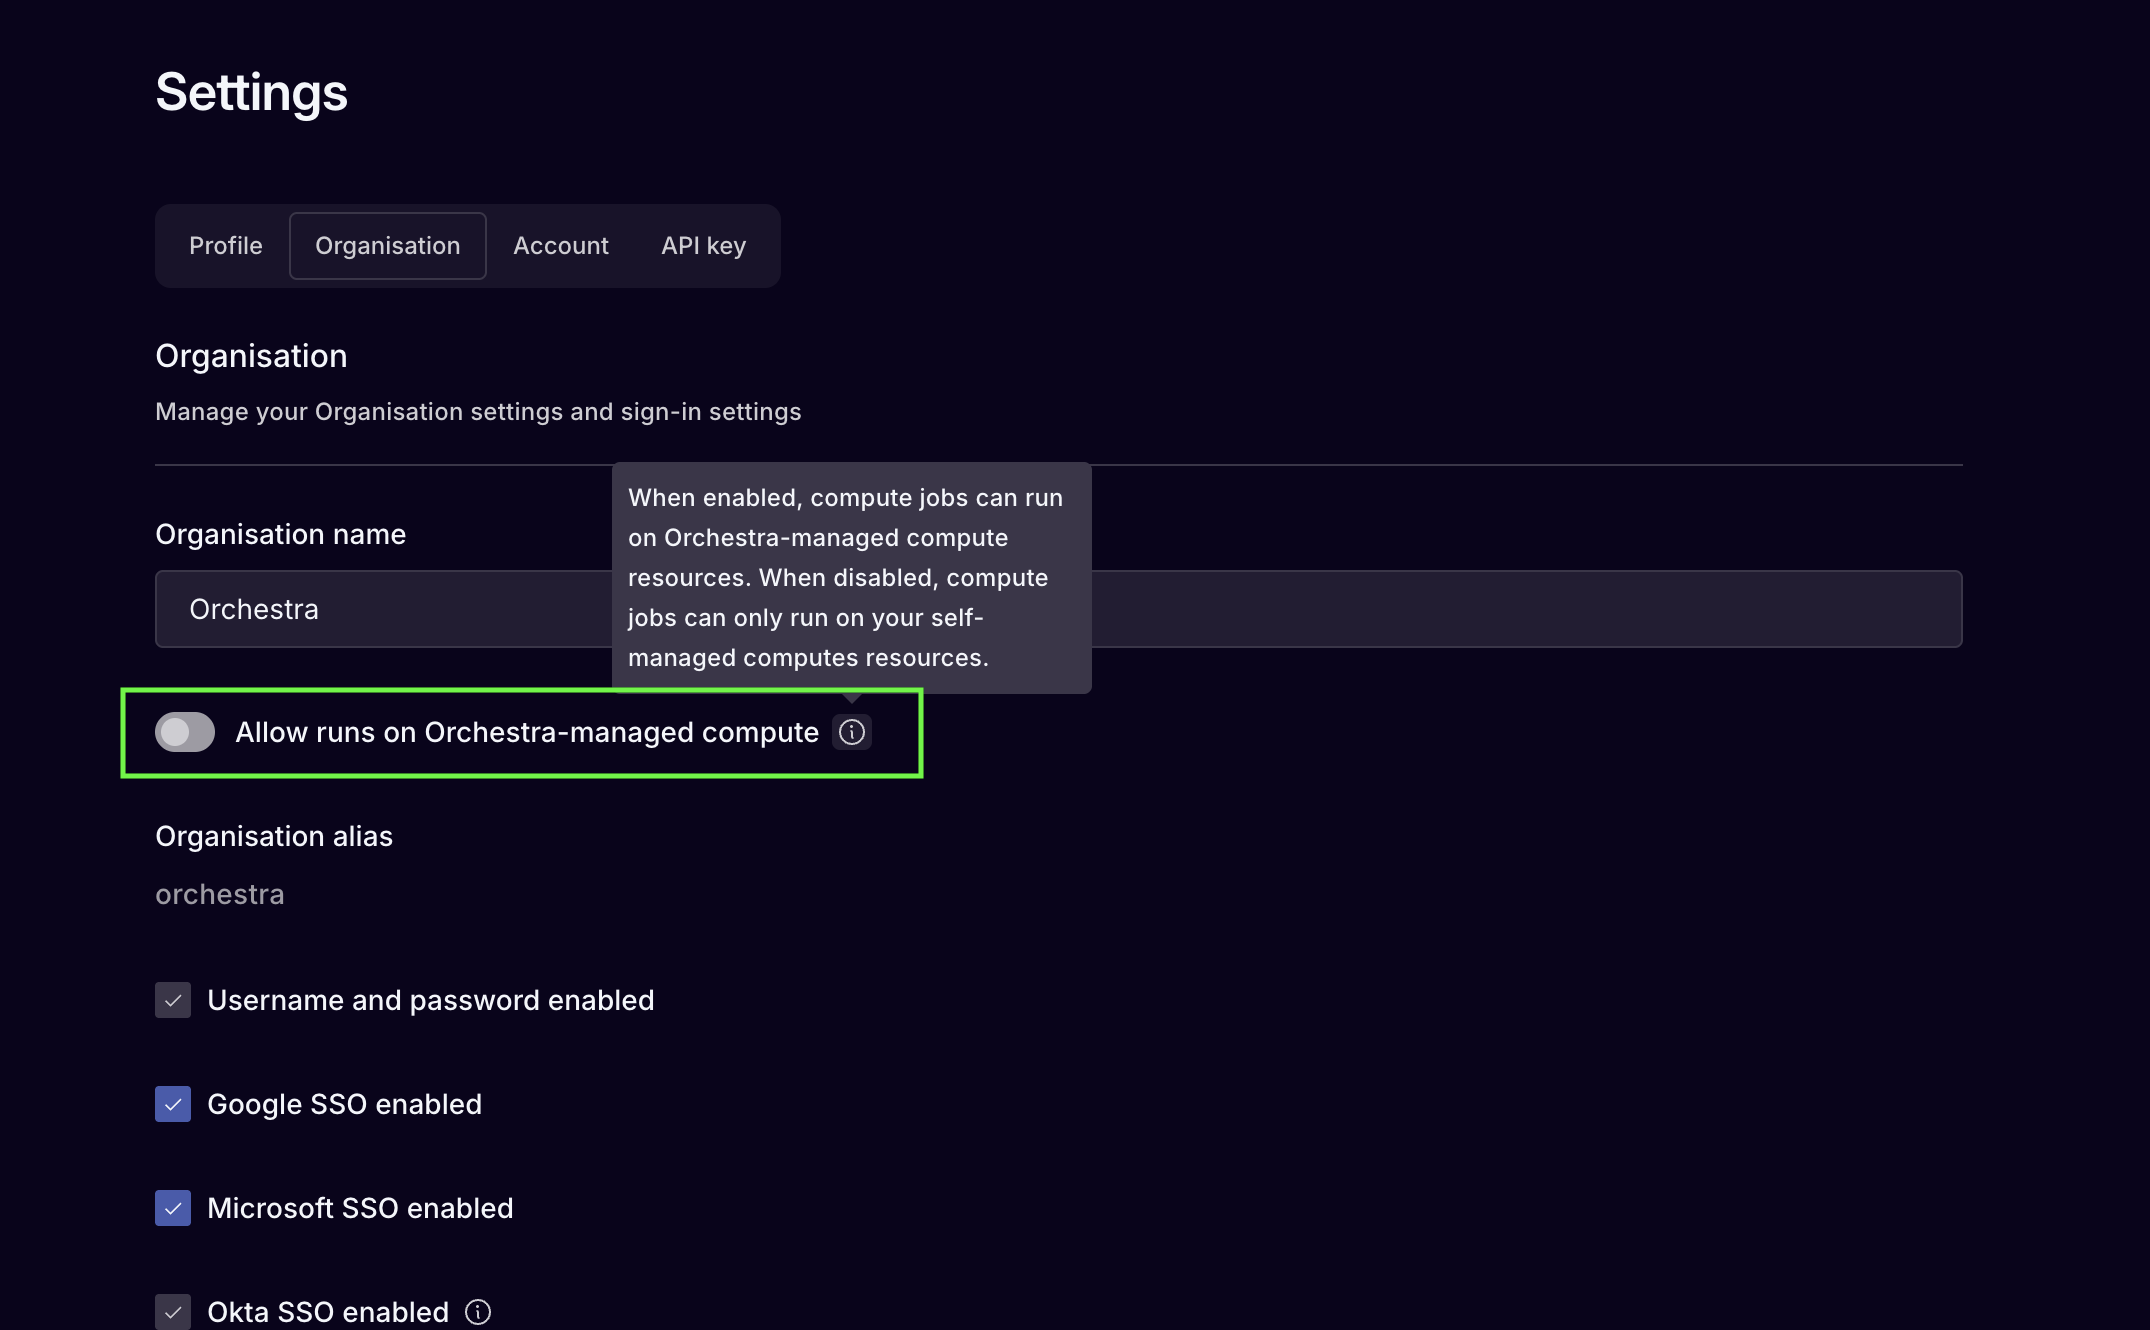Viewport: 2150px width, 1330px height.
Task: Select the Organisation tab
Action: coord(388,246)
